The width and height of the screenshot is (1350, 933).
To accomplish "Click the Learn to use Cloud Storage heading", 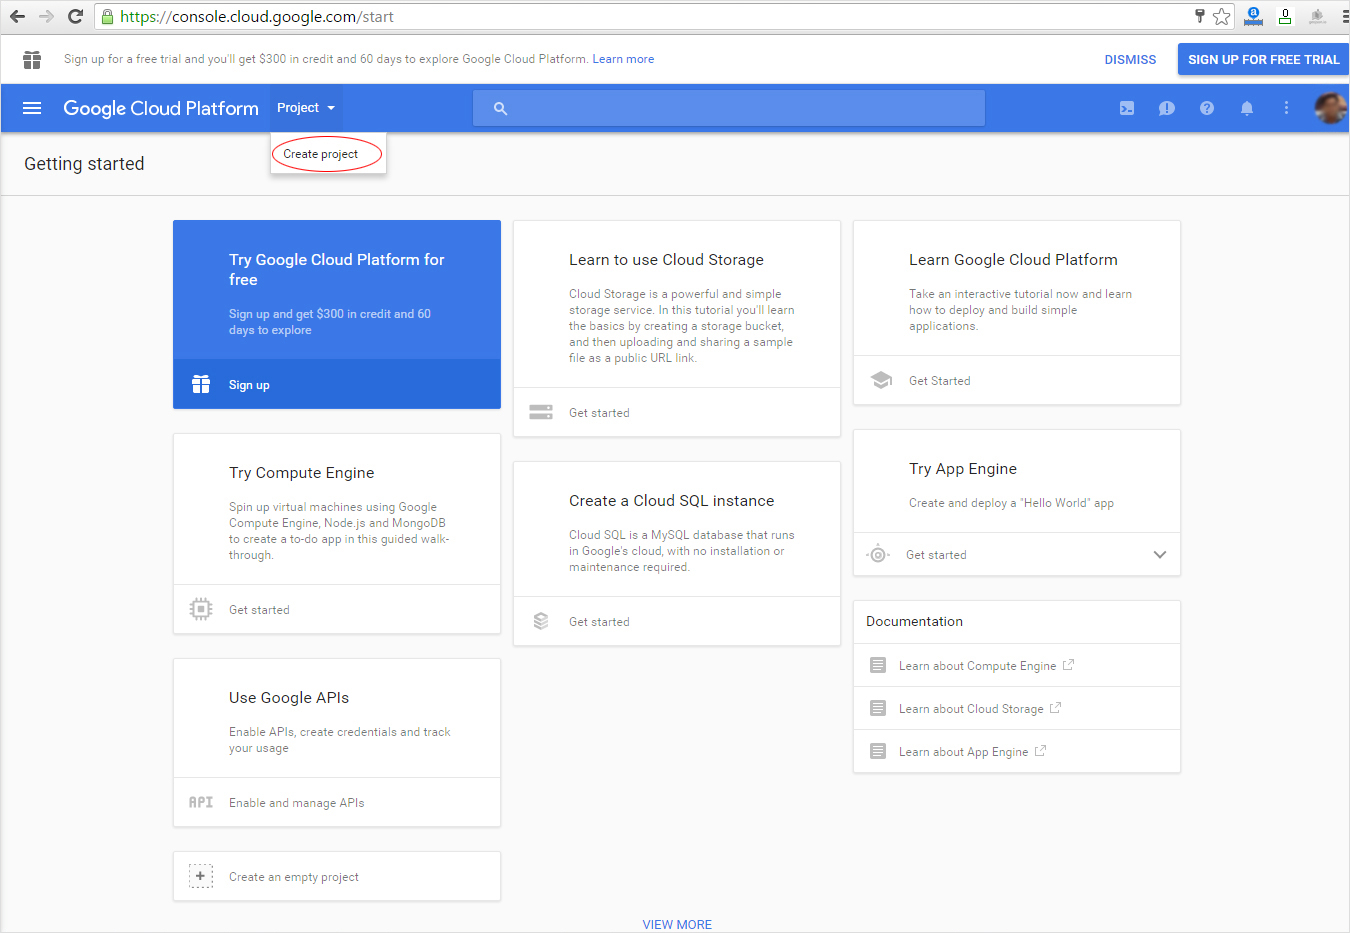I will pos(666,260).
